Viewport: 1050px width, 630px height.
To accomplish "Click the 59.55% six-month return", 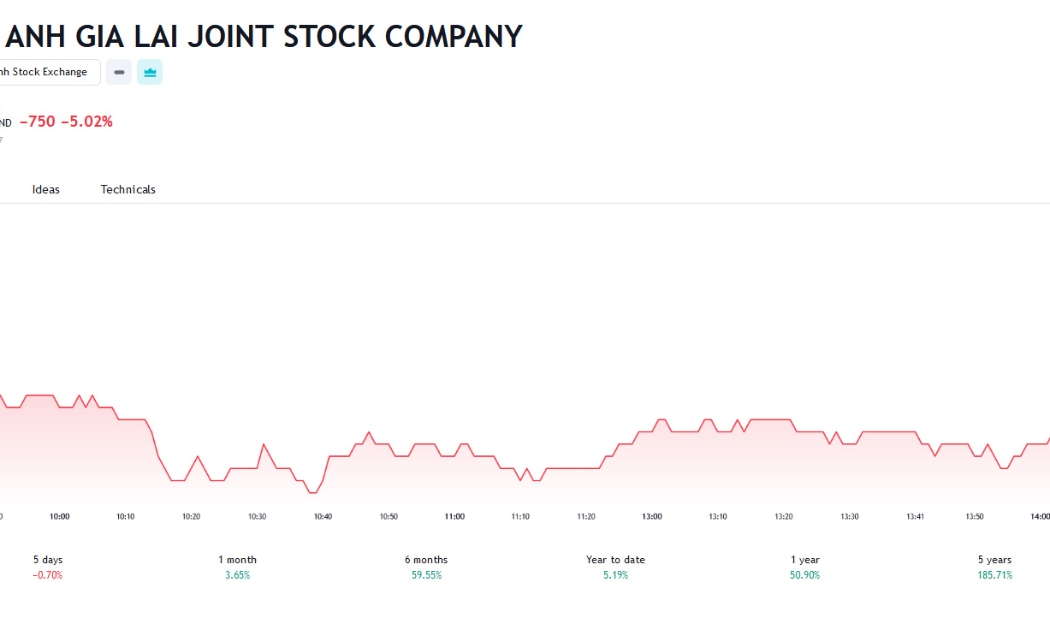I will (x=427, y=575).
